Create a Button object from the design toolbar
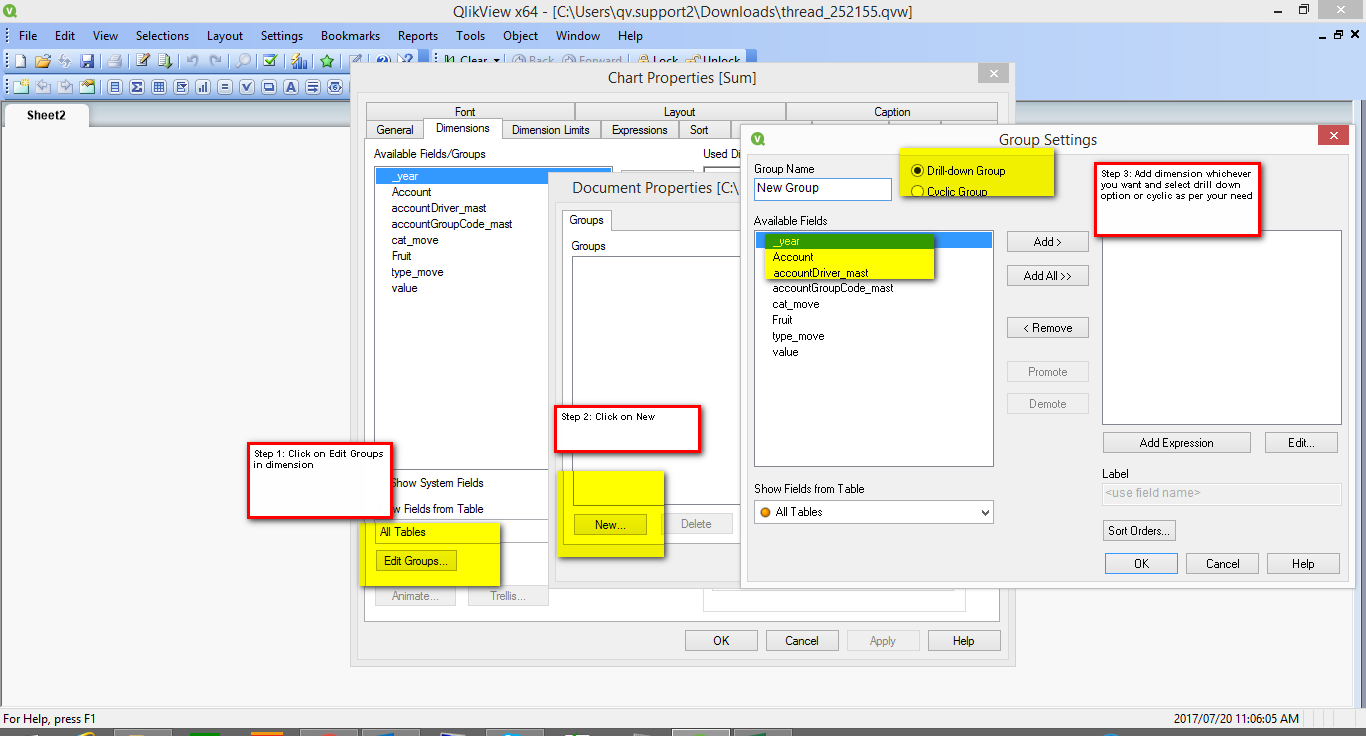The image size is (1366, 736). tap(269, 87)
